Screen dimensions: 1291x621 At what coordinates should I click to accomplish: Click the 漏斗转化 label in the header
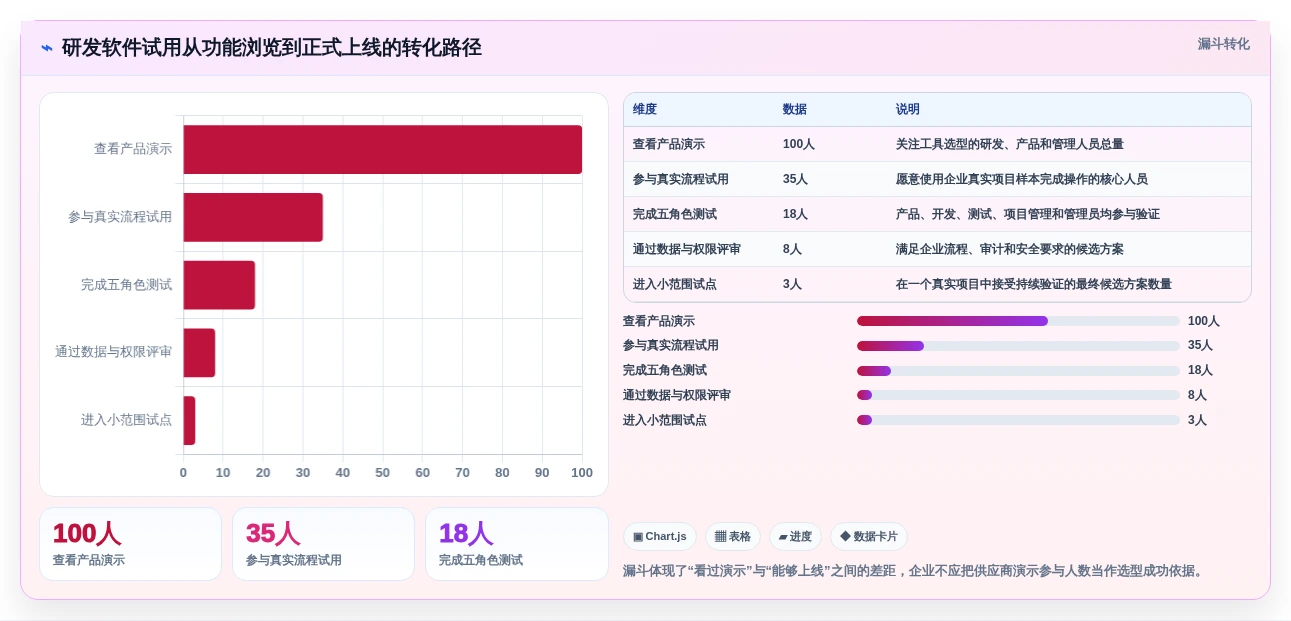point(1223,44)
